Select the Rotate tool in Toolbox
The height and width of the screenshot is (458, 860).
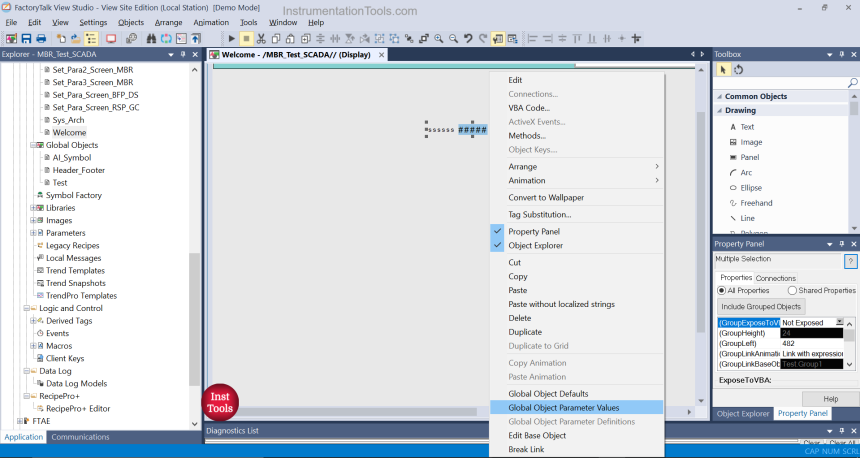pyautogui.click(x=738, y=70)
